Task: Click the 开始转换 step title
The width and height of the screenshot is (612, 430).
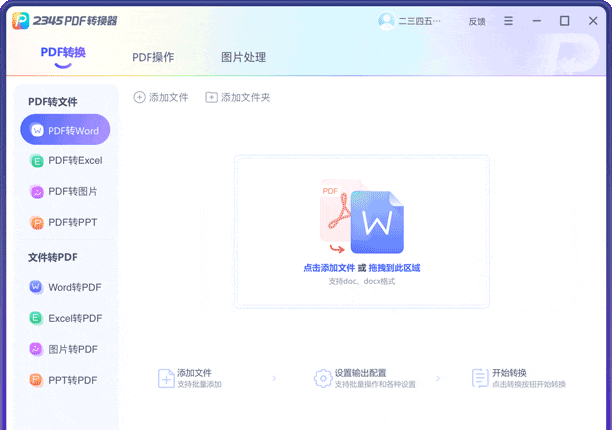Action: (509, 373)
